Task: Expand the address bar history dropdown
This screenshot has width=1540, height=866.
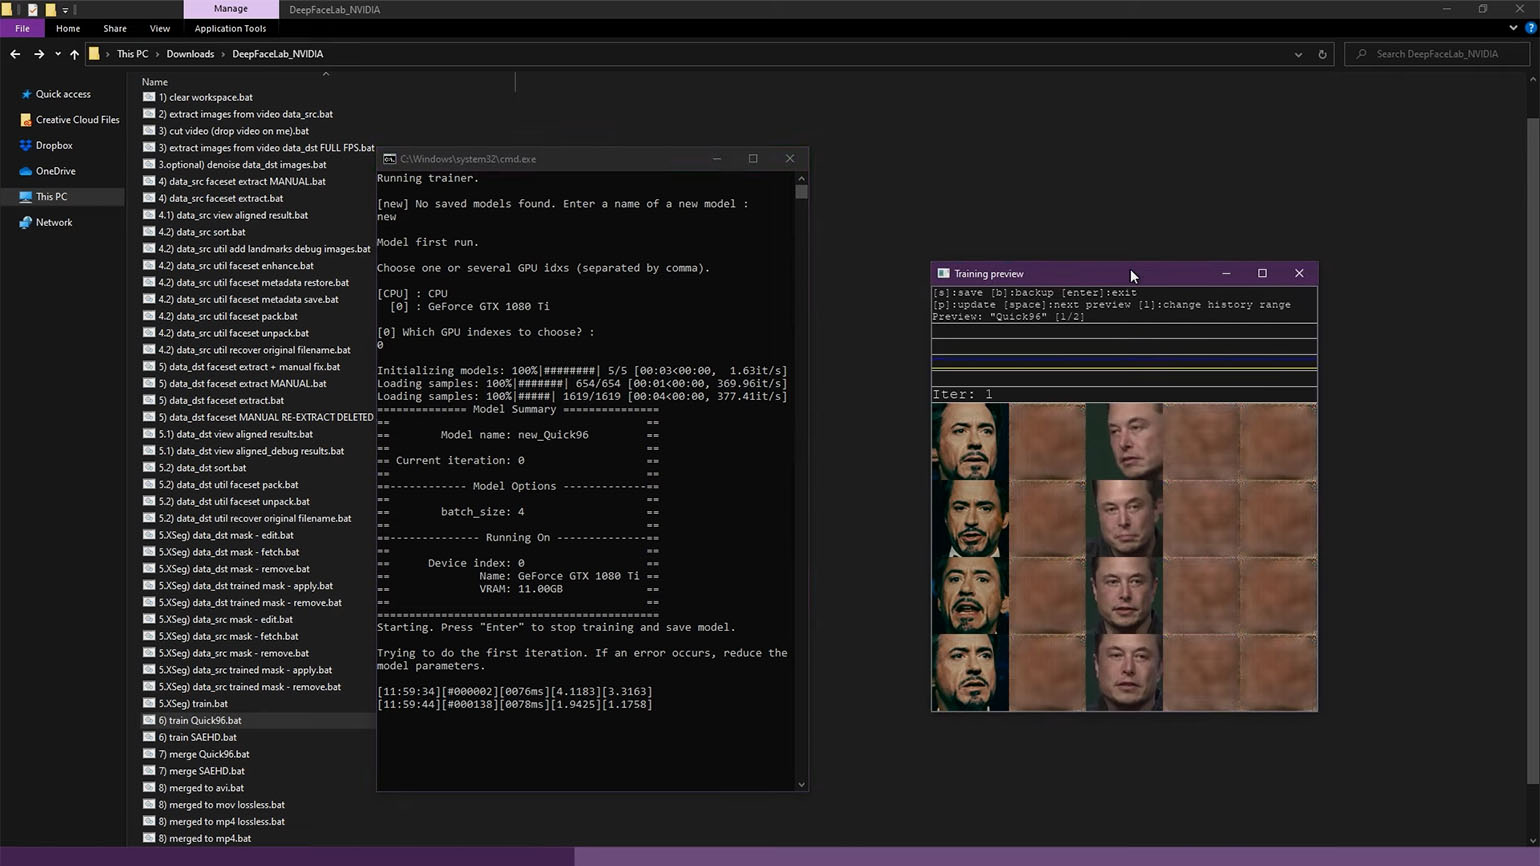Action: 1298,54
